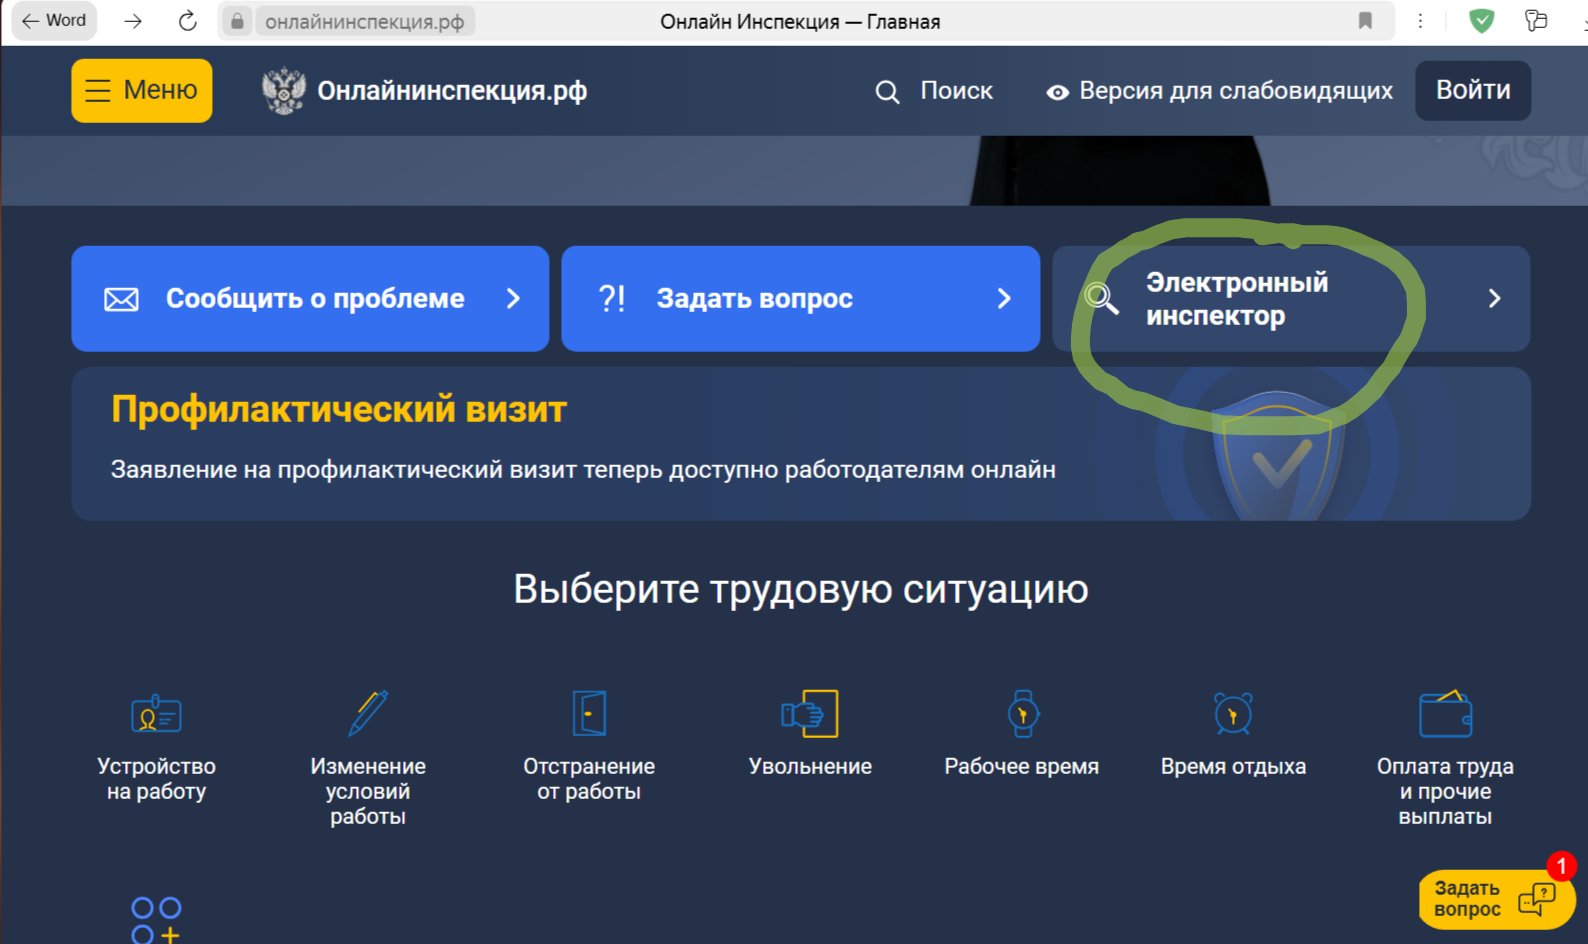1588x944 pixels.
Task: Click the chevron on 'Задать вопрос' card
Action: click(1004, 299)
